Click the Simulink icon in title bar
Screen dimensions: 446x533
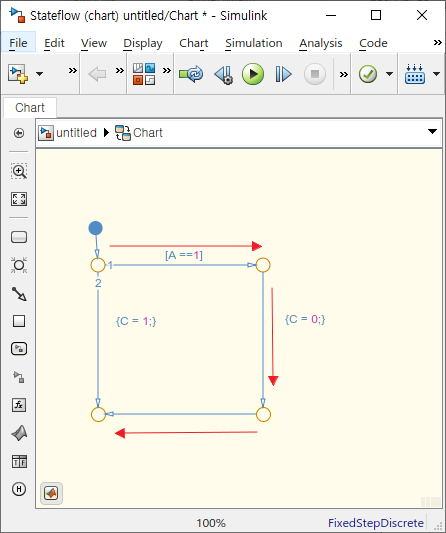point(17,15)
